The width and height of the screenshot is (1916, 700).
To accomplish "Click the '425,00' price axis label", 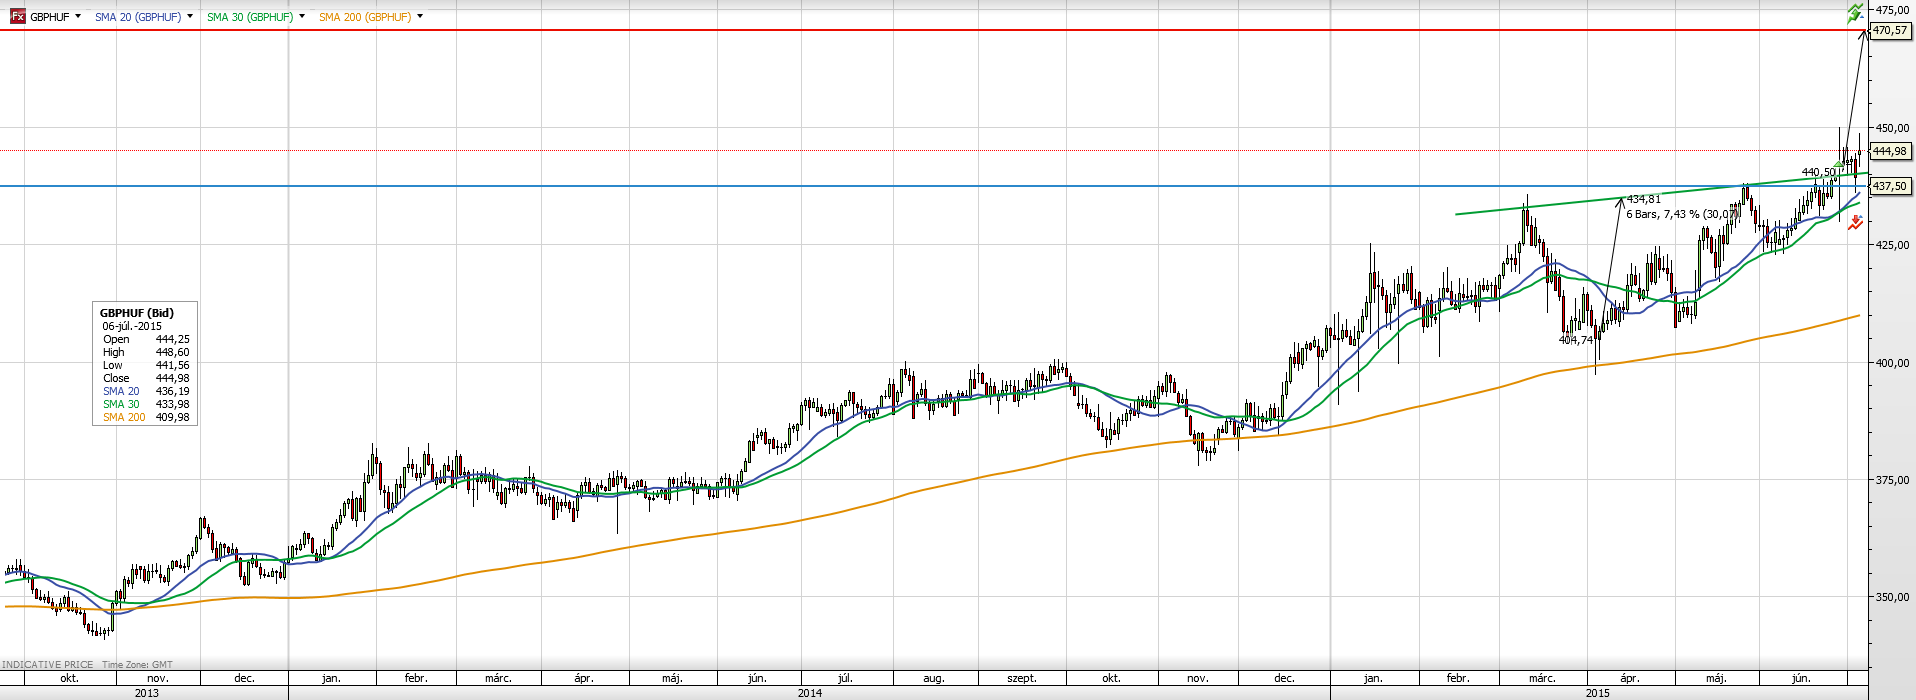I will point(1892,245).
